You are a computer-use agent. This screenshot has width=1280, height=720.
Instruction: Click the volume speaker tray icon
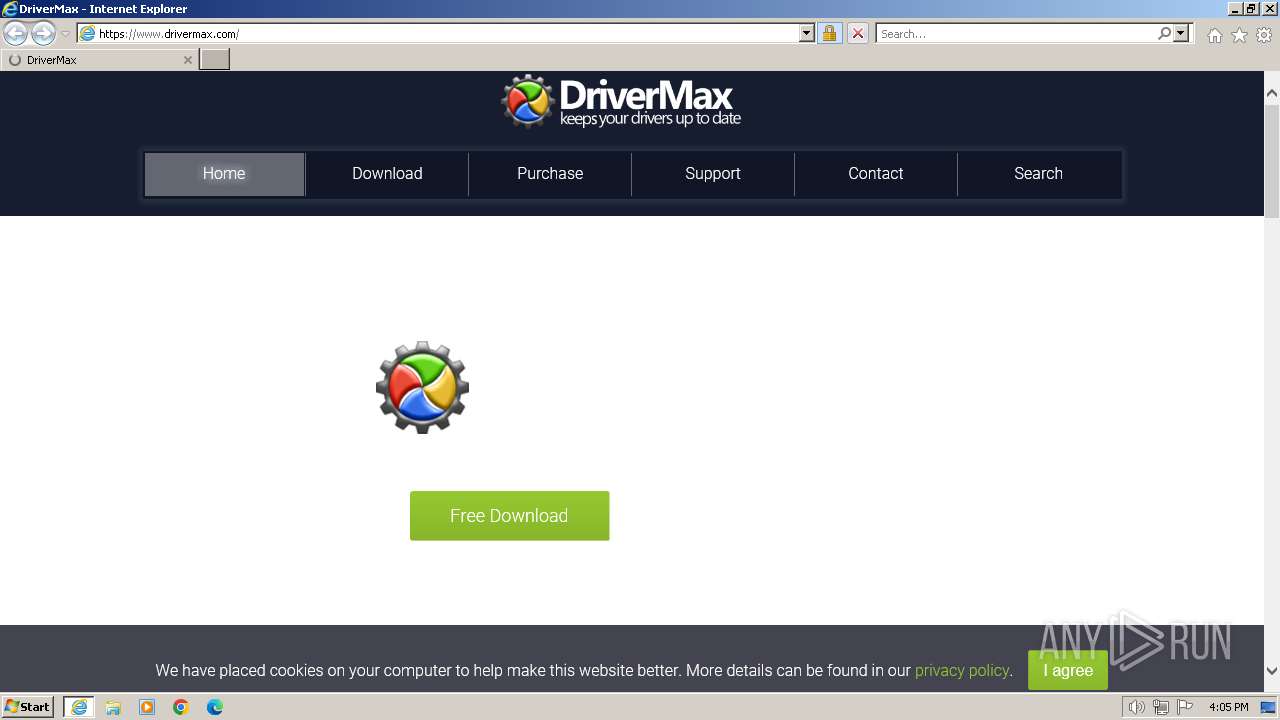coord(1136,707)
